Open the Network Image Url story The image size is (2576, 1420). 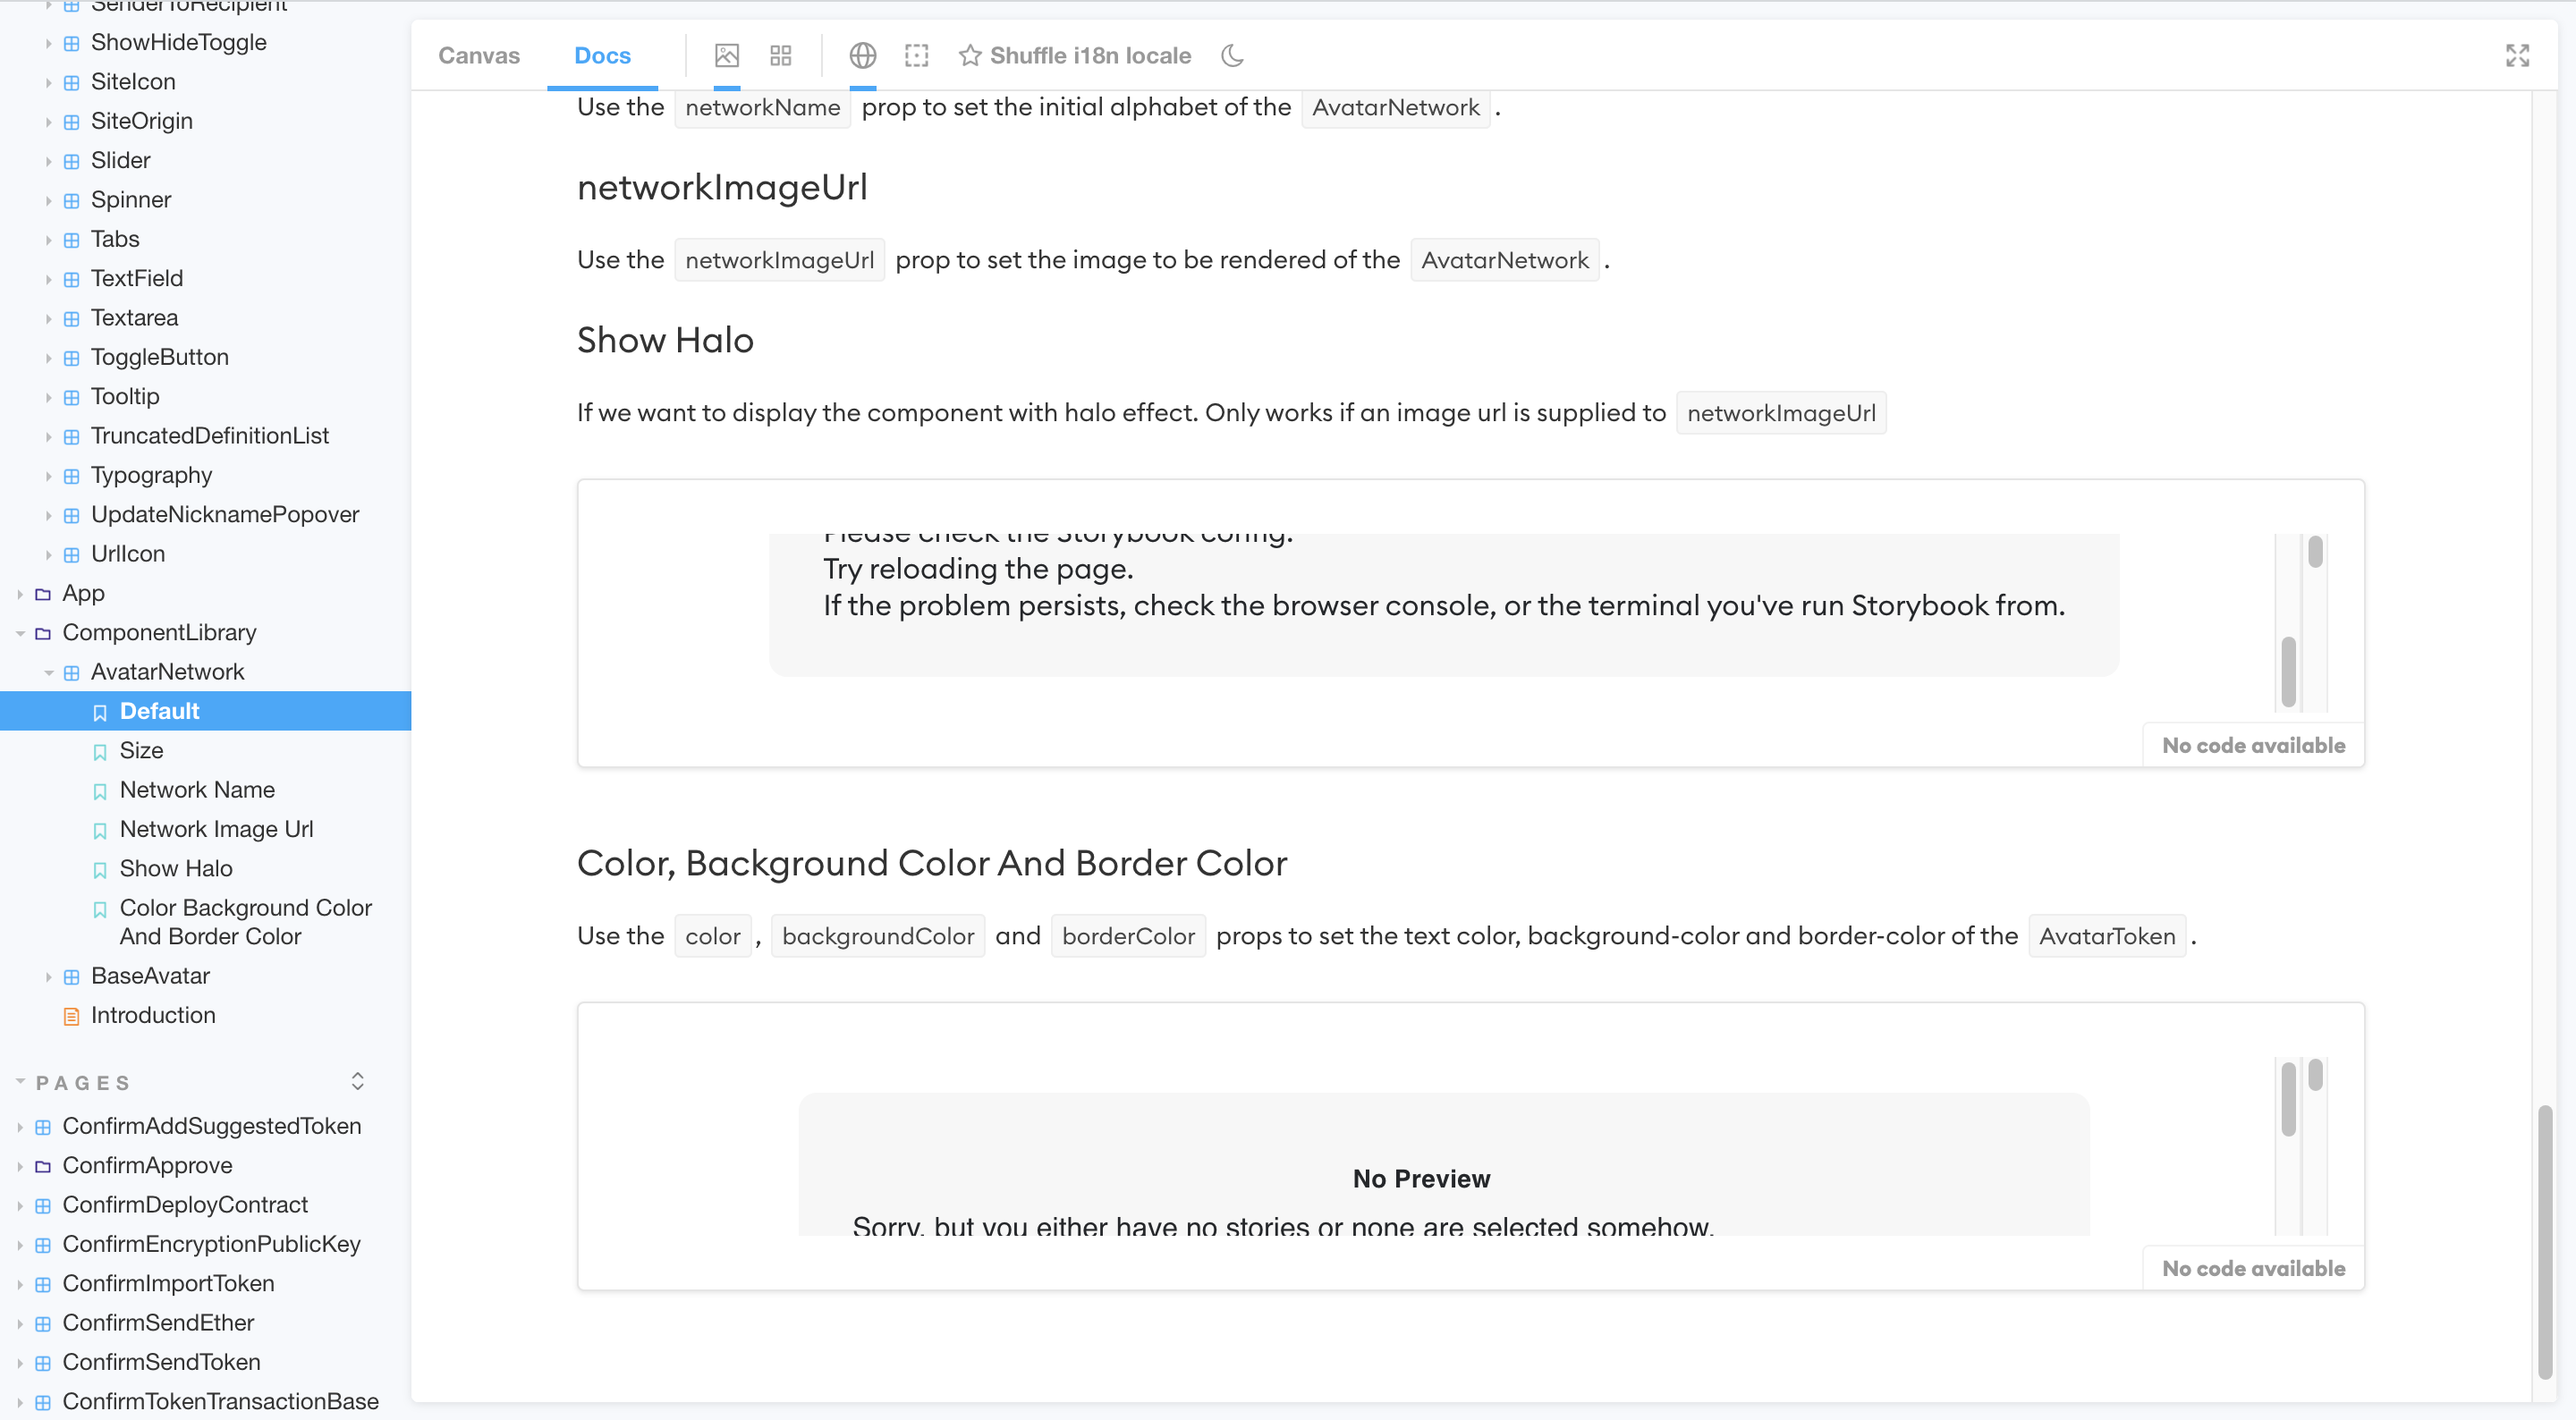pos(216,829)
